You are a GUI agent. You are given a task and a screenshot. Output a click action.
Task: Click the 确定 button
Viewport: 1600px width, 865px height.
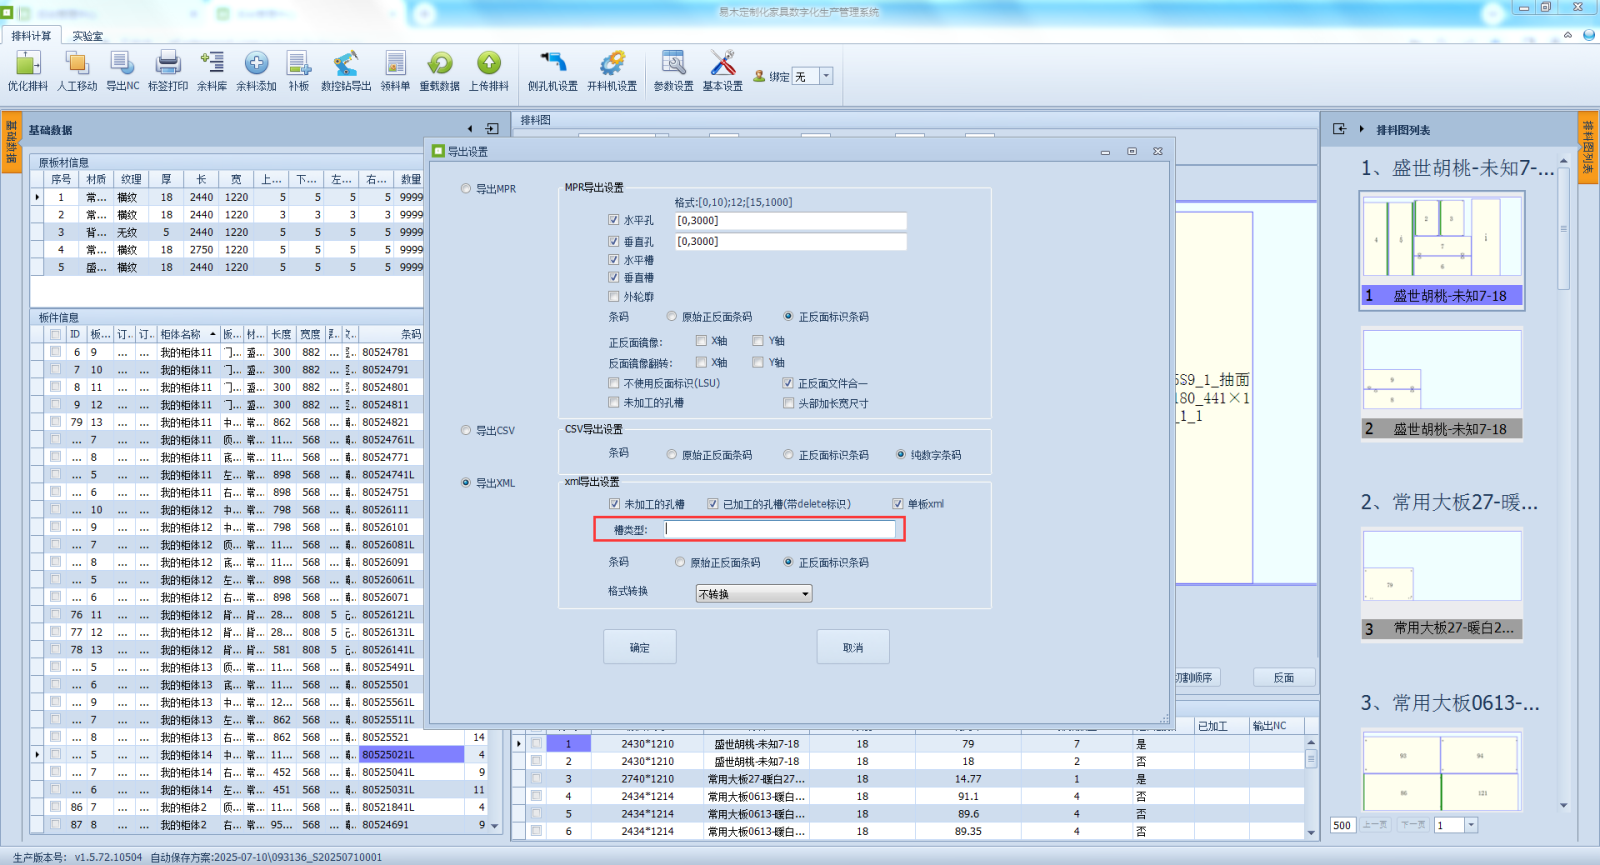pyautogui.click(x=640, y=647)
